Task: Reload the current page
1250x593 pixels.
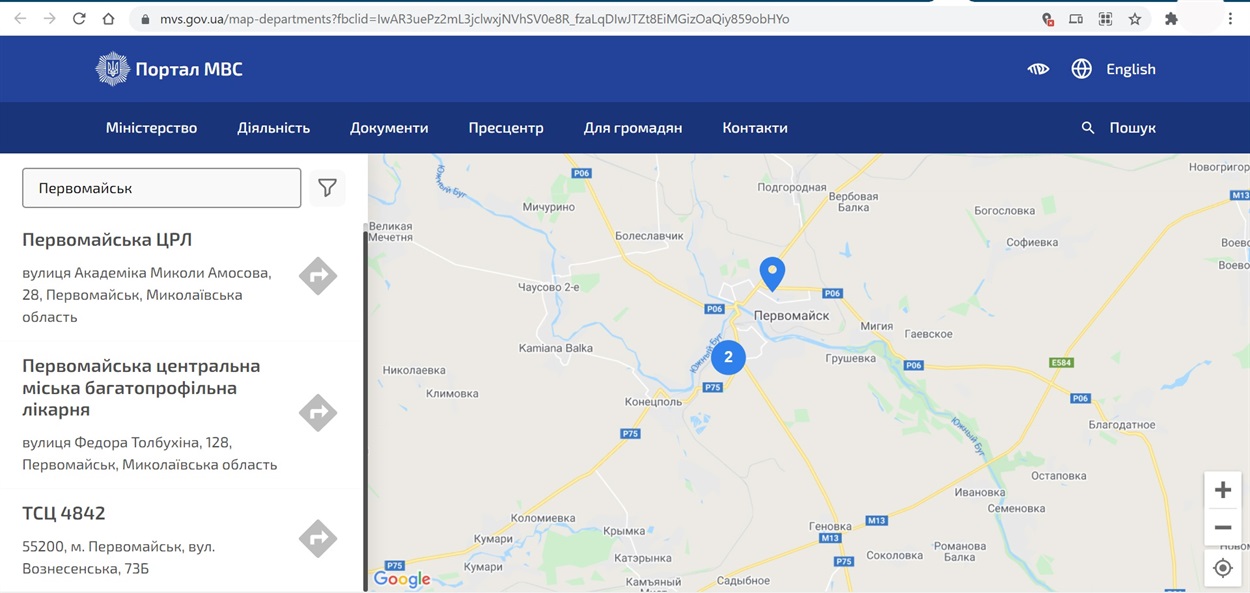Action: click(79, 19)
